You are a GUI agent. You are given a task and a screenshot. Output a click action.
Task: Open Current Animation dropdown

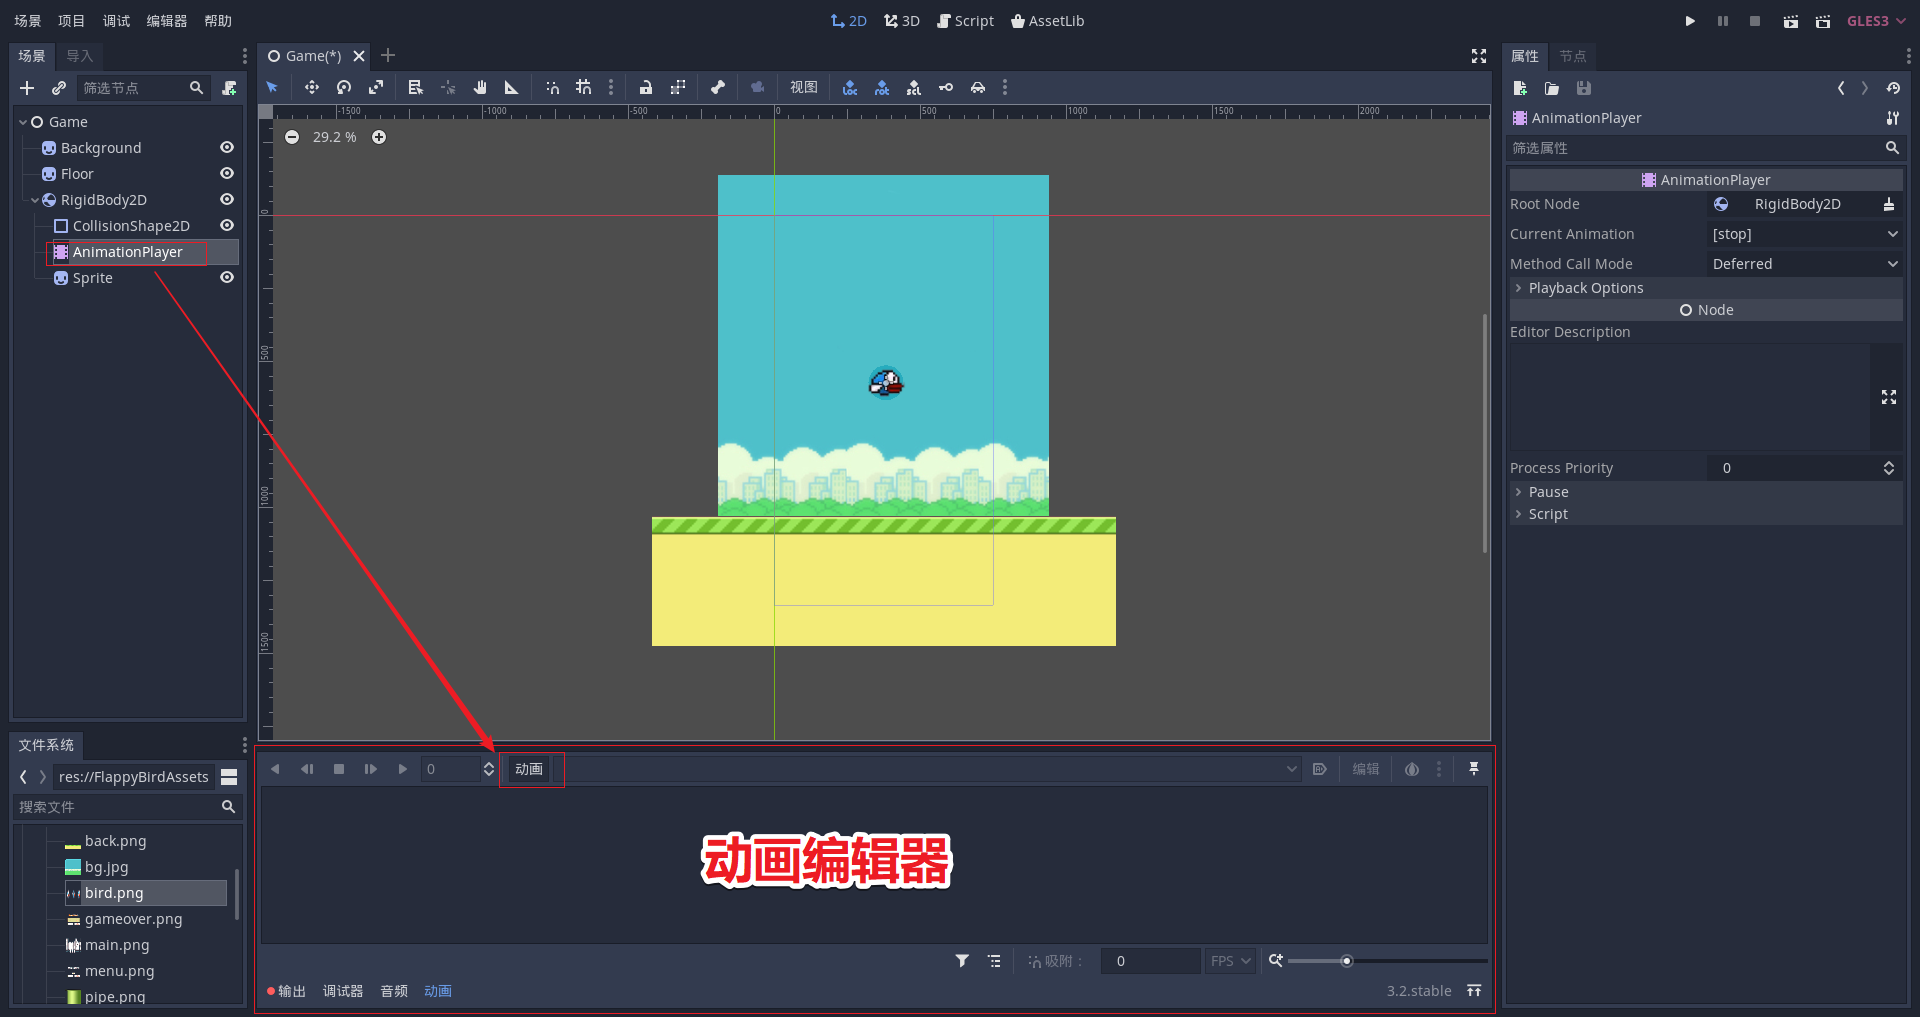pos(1805,234)
